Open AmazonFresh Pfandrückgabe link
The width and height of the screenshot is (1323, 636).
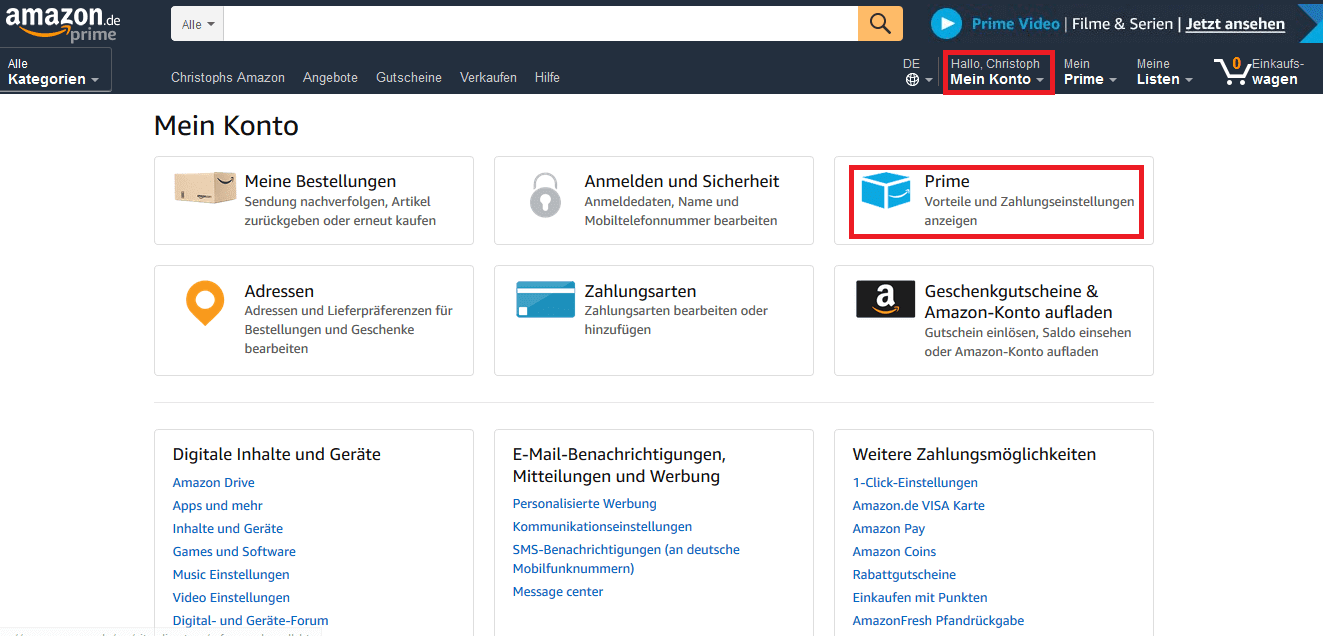coord(938,621)
